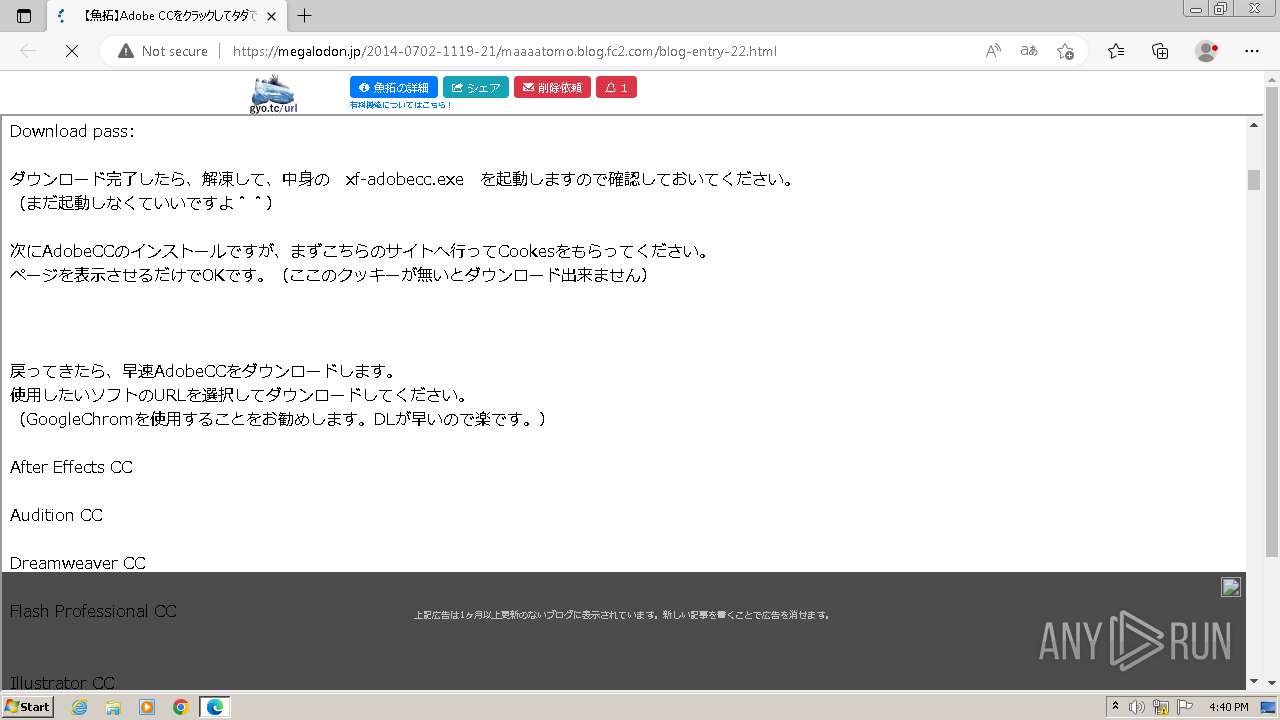Viewport: 1280px width, 720px height.
Task: View the Not secure site information
Action: point(163,51)
